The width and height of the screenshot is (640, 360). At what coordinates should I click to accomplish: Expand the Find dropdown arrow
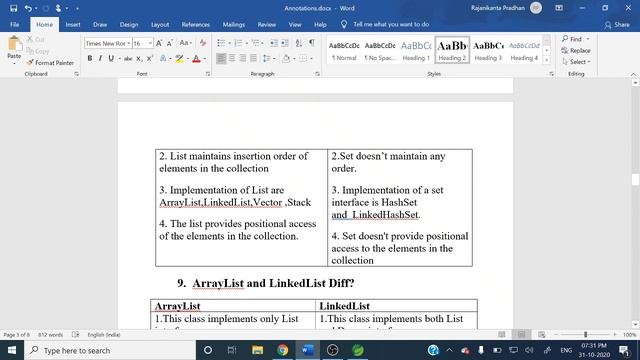pos(588,39)
